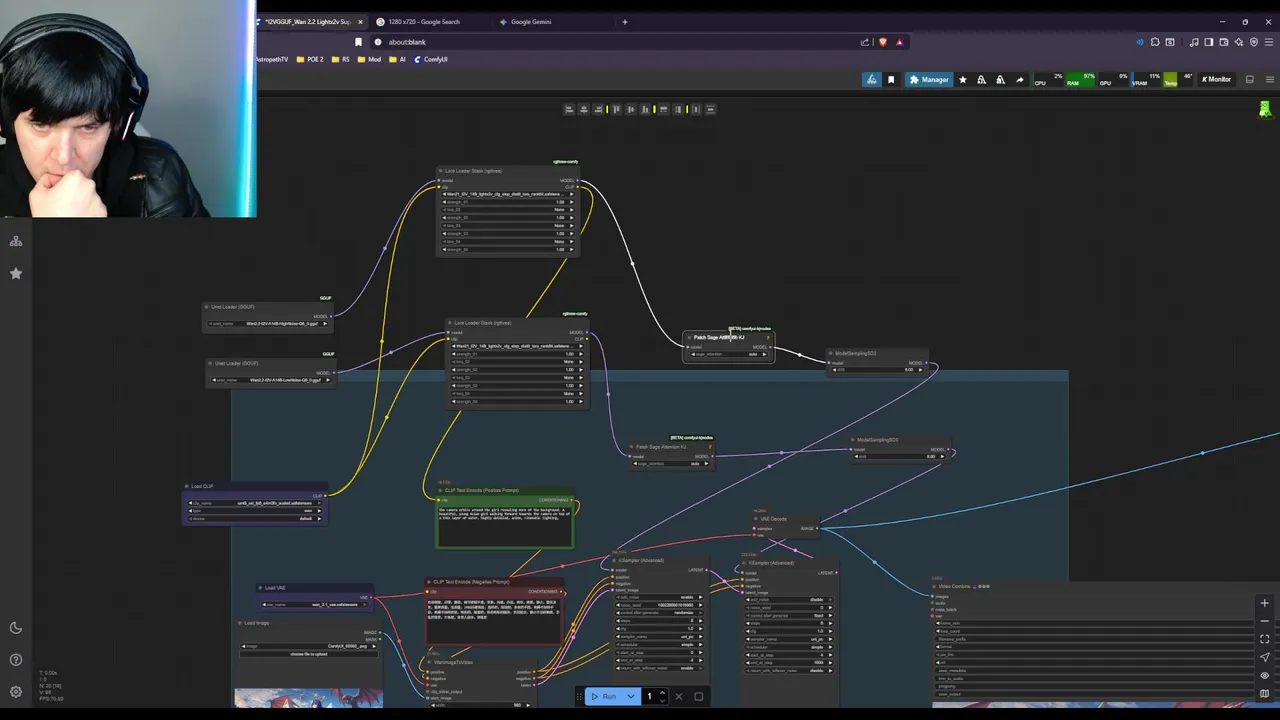Toggle return_with_leftover_noise in left KSampler
1280x720 pixels.
click(x=658, y=668)
